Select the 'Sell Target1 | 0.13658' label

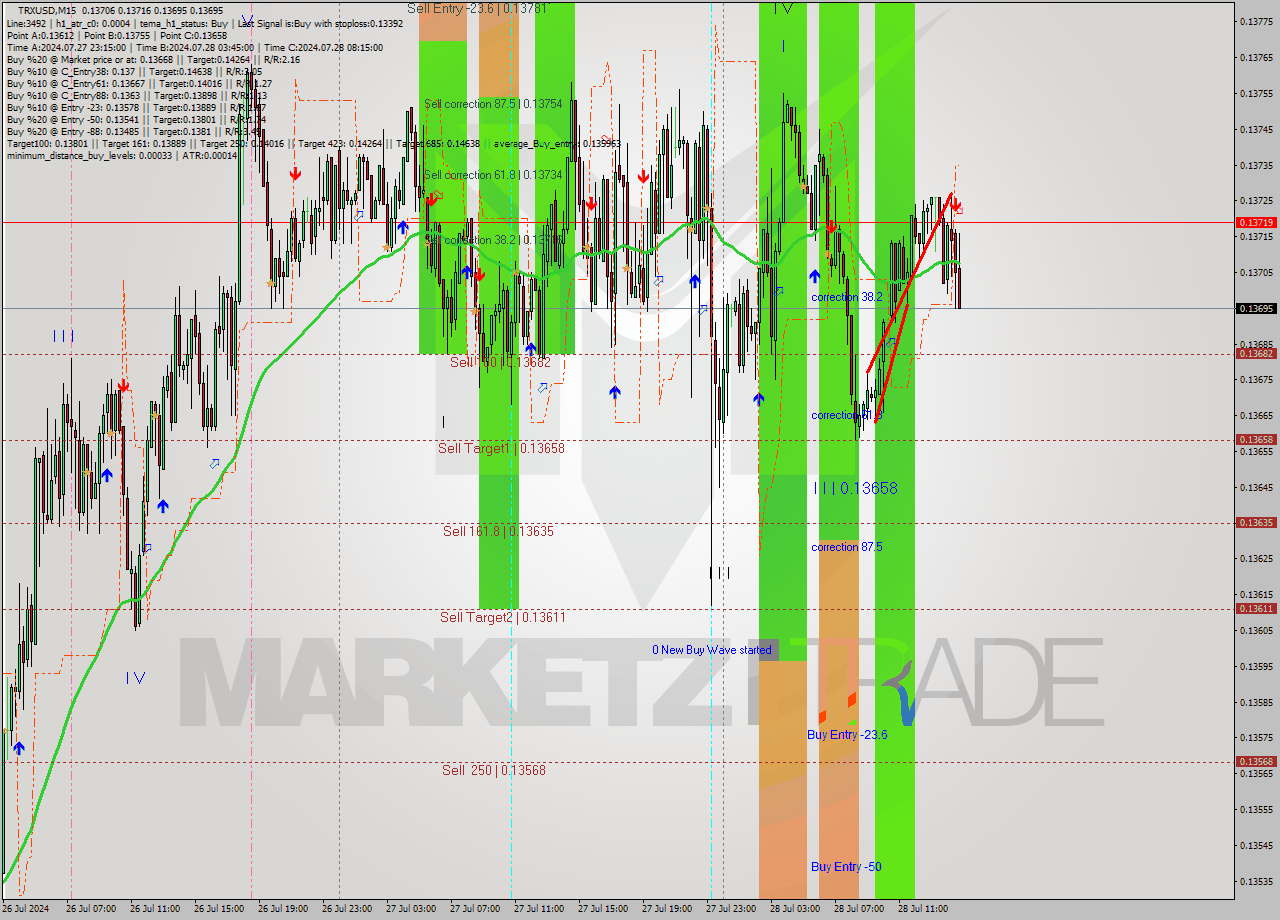501,449
